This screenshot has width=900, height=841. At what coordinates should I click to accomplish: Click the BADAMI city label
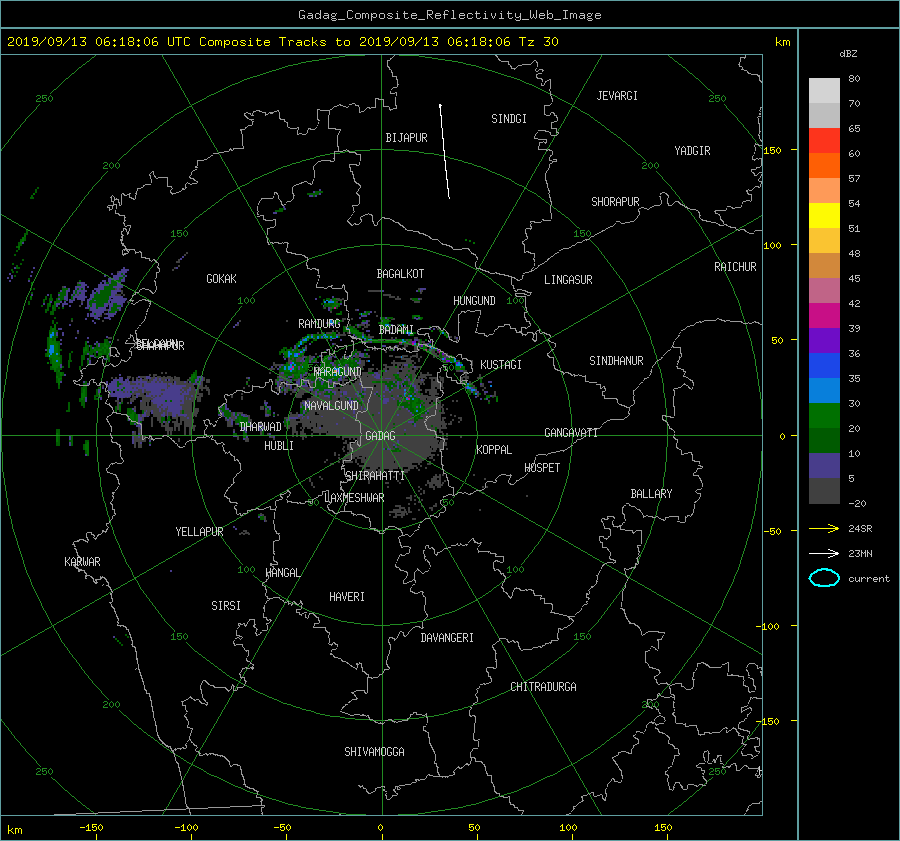[x=396, y=330]
